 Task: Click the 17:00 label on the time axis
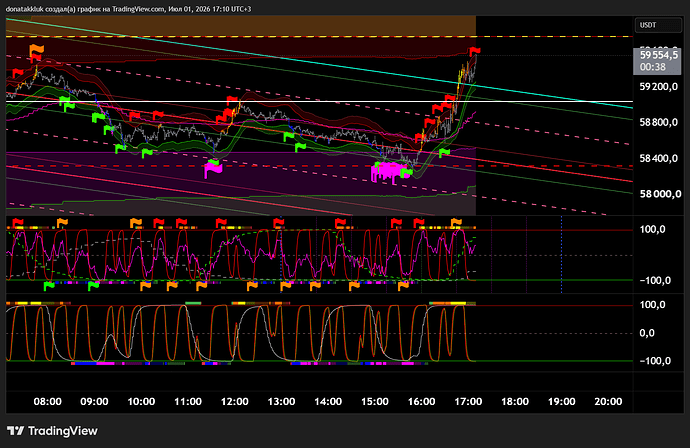coord(468,401)
